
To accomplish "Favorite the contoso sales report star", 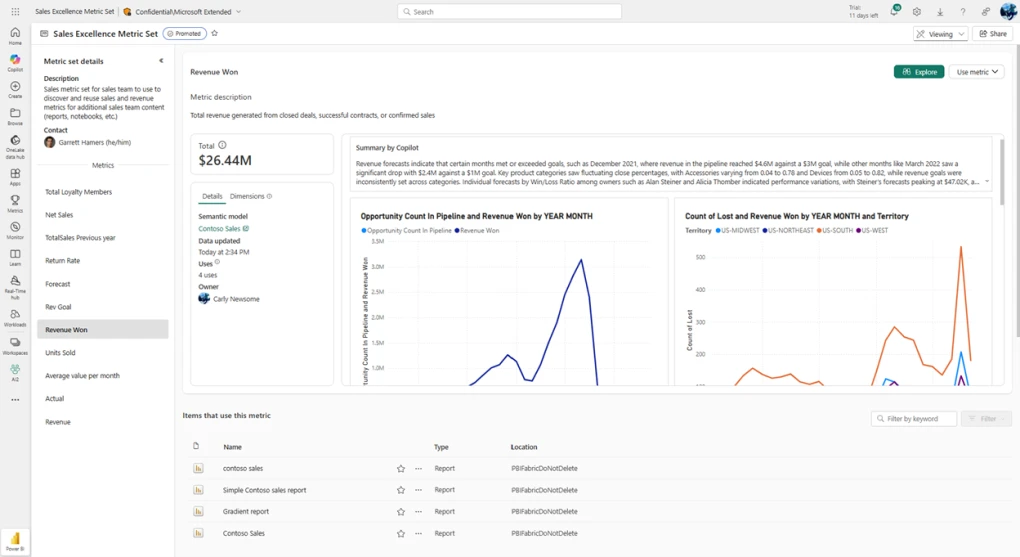I will 401,469.
